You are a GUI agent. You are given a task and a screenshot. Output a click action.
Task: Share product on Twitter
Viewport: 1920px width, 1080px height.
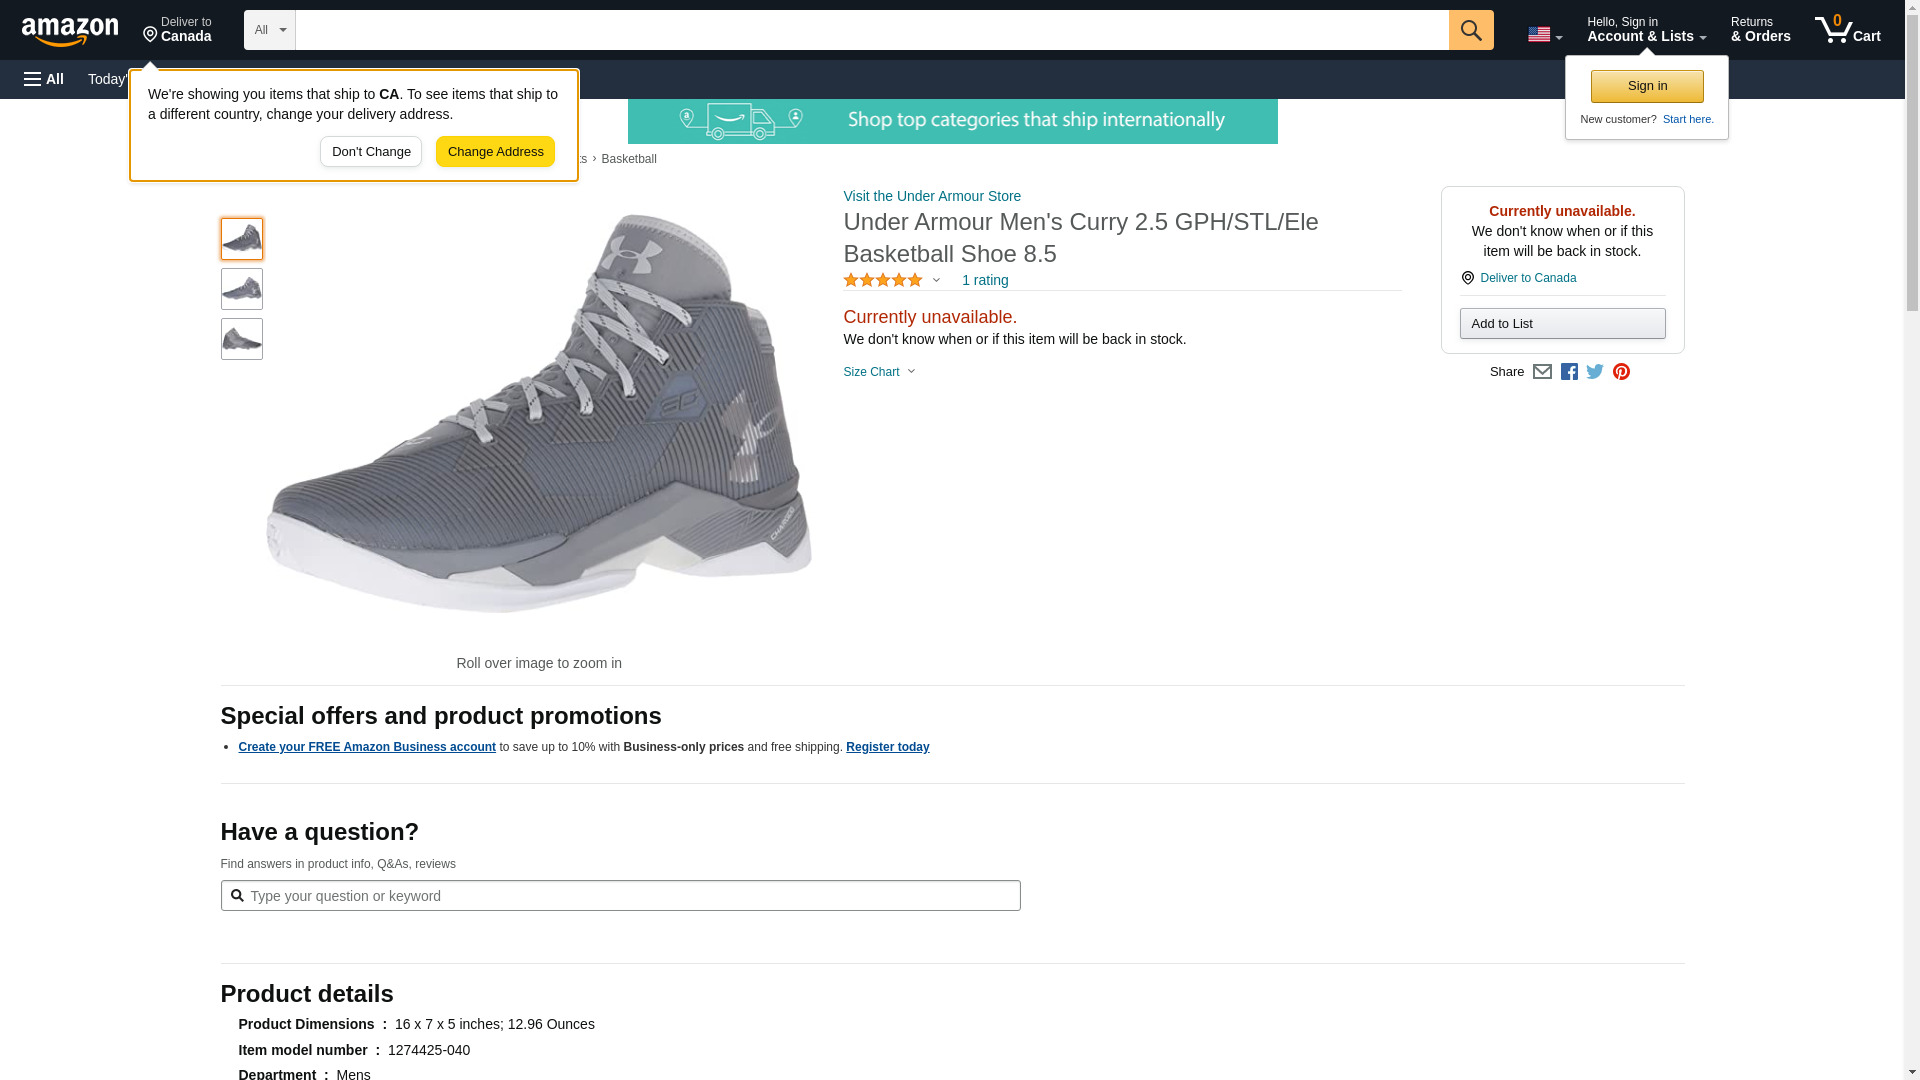(1595, 372)
